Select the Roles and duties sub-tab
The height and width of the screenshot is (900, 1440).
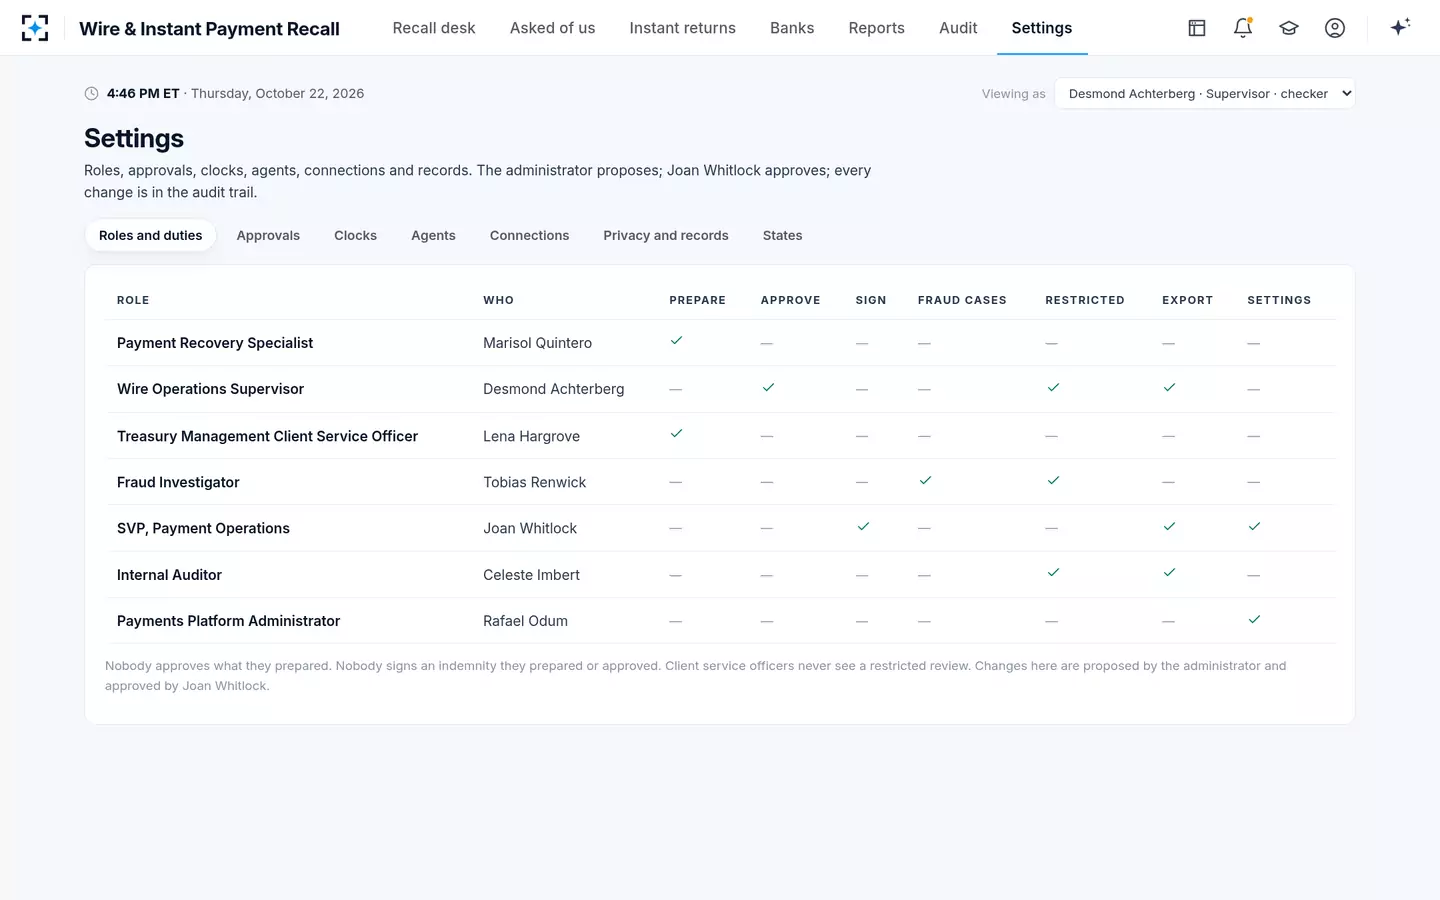click(x=151, y=236)
